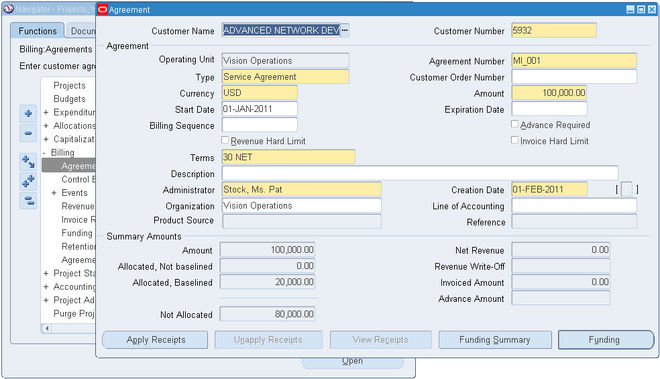Click the Type field Service Agreement
Viewport: 660px width, 379px height.
click(285, 77)
